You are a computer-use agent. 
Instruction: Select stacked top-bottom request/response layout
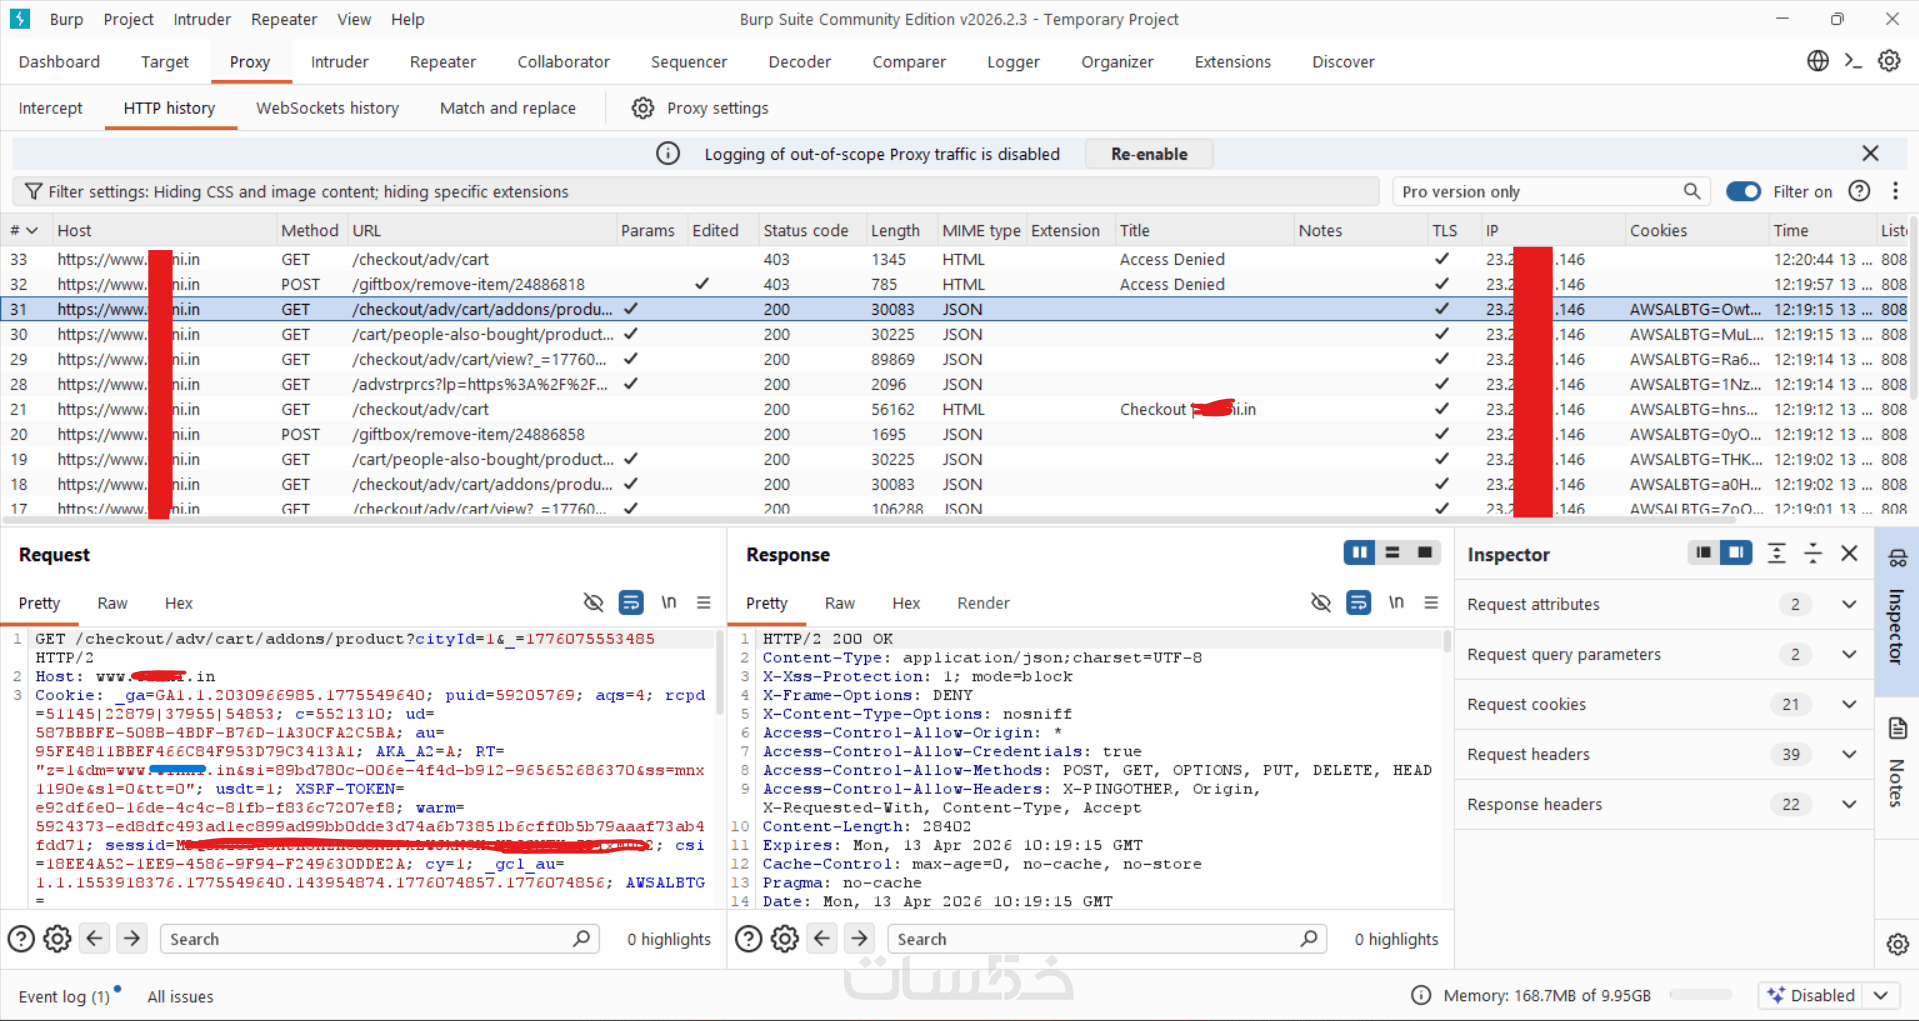tap(1392, 552)
